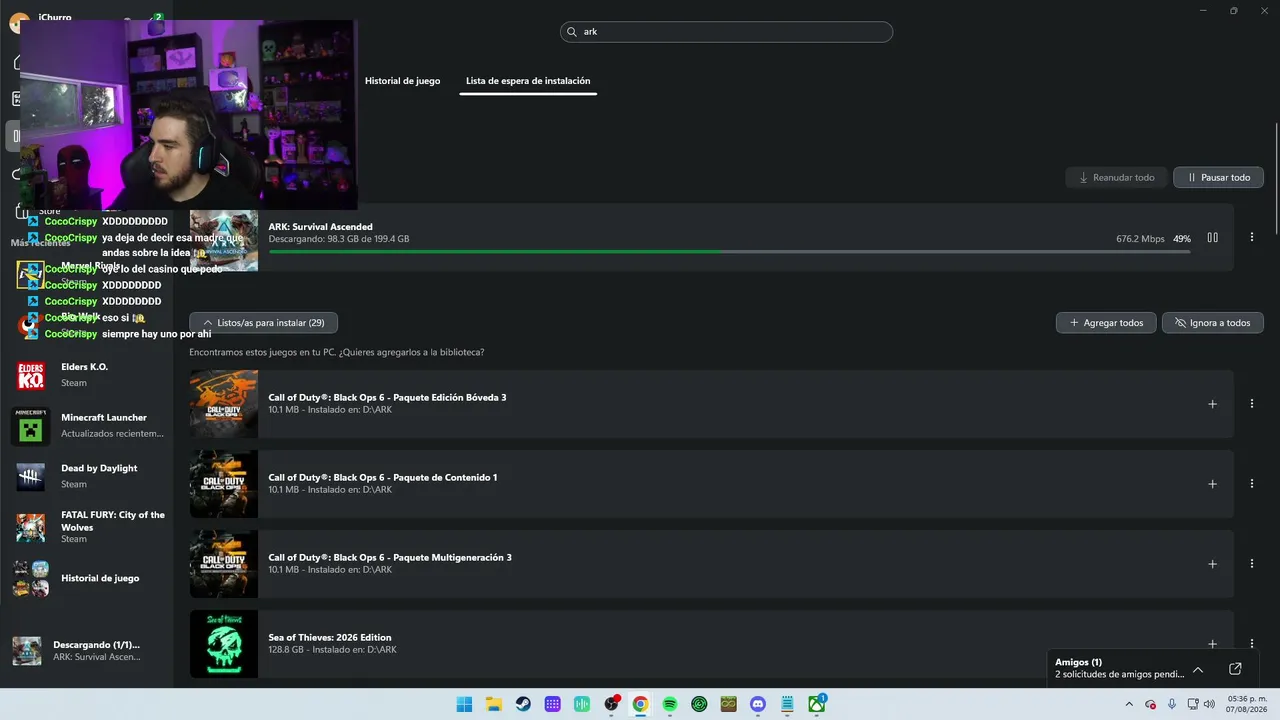The height and width of the screenshot is (720, 1280).
Task: Open the purple grid app in taskbar
Action: click(x=552, y=704)
